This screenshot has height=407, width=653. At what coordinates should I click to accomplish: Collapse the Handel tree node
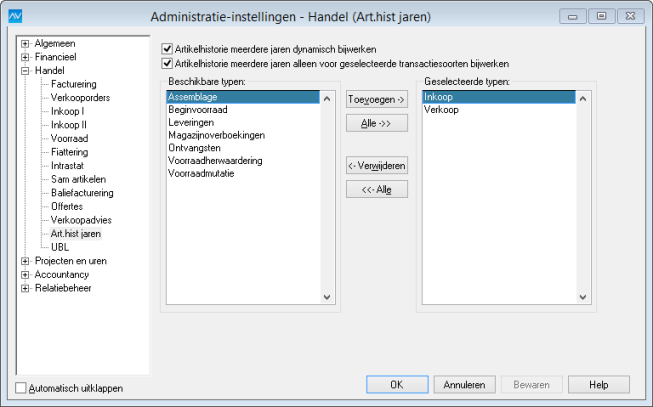(x=25, y=71)
